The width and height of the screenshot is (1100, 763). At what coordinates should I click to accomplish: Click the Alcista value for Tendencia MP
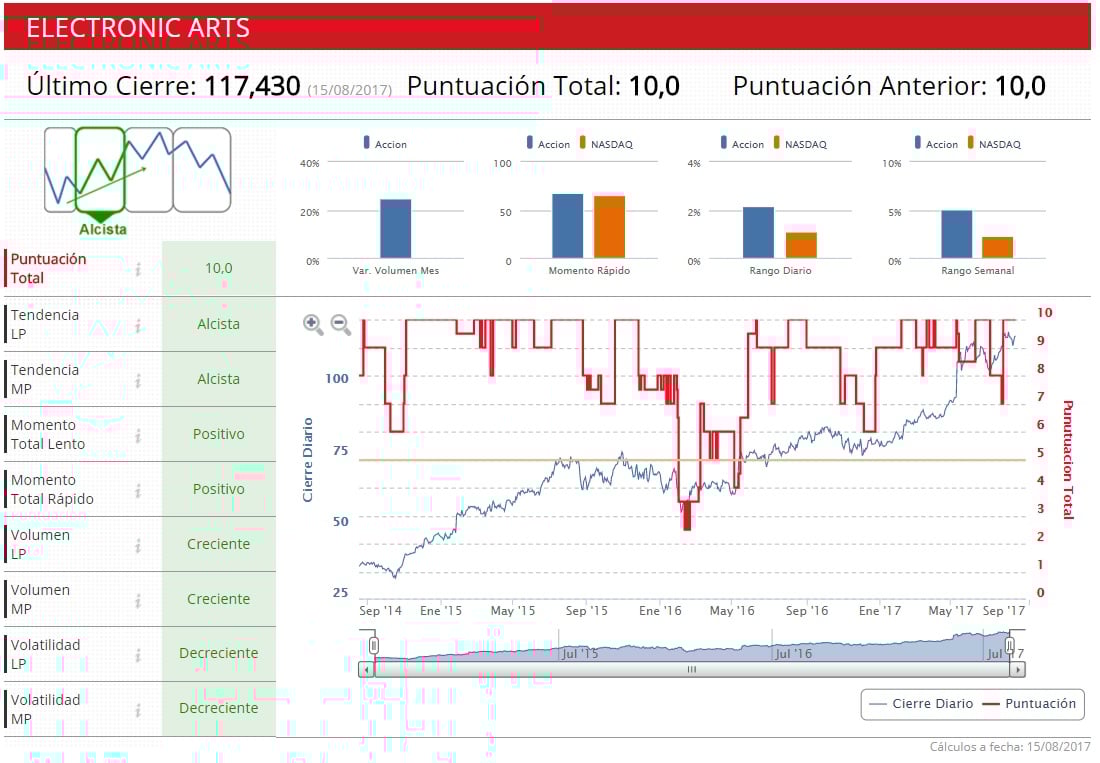pyautogui.click(x=219, y=379)
